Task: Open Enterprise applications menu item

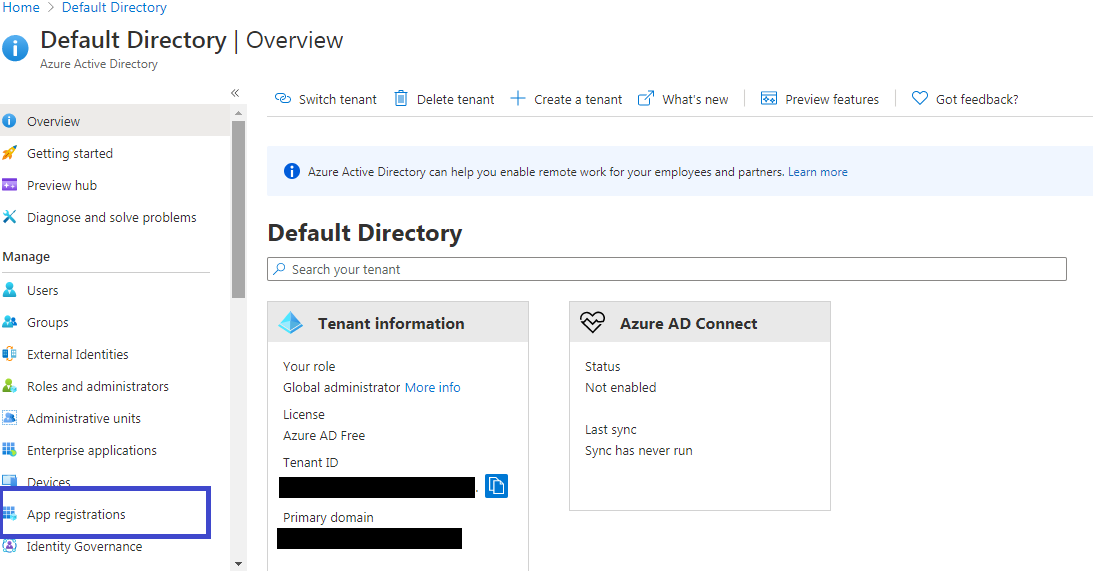Action: coord(91,450)
